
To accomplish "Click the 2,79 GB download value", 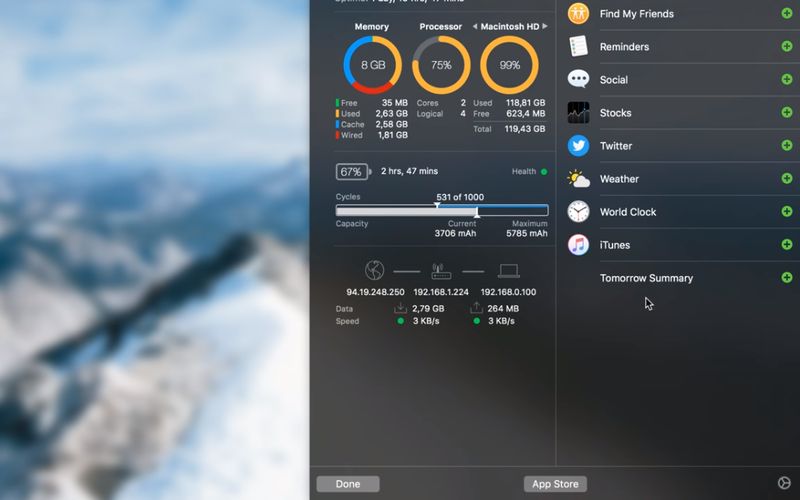I will click(428, 308).
